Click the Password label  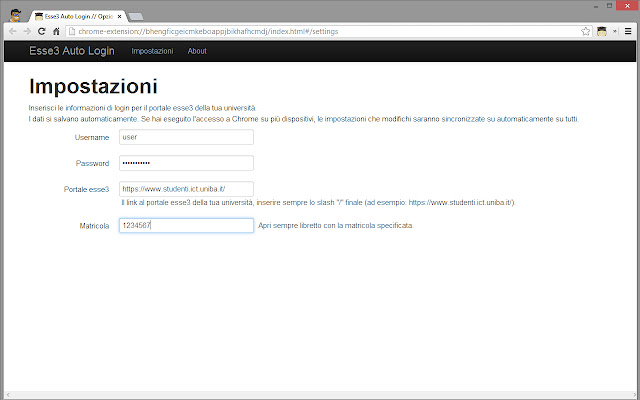[92, 163]
